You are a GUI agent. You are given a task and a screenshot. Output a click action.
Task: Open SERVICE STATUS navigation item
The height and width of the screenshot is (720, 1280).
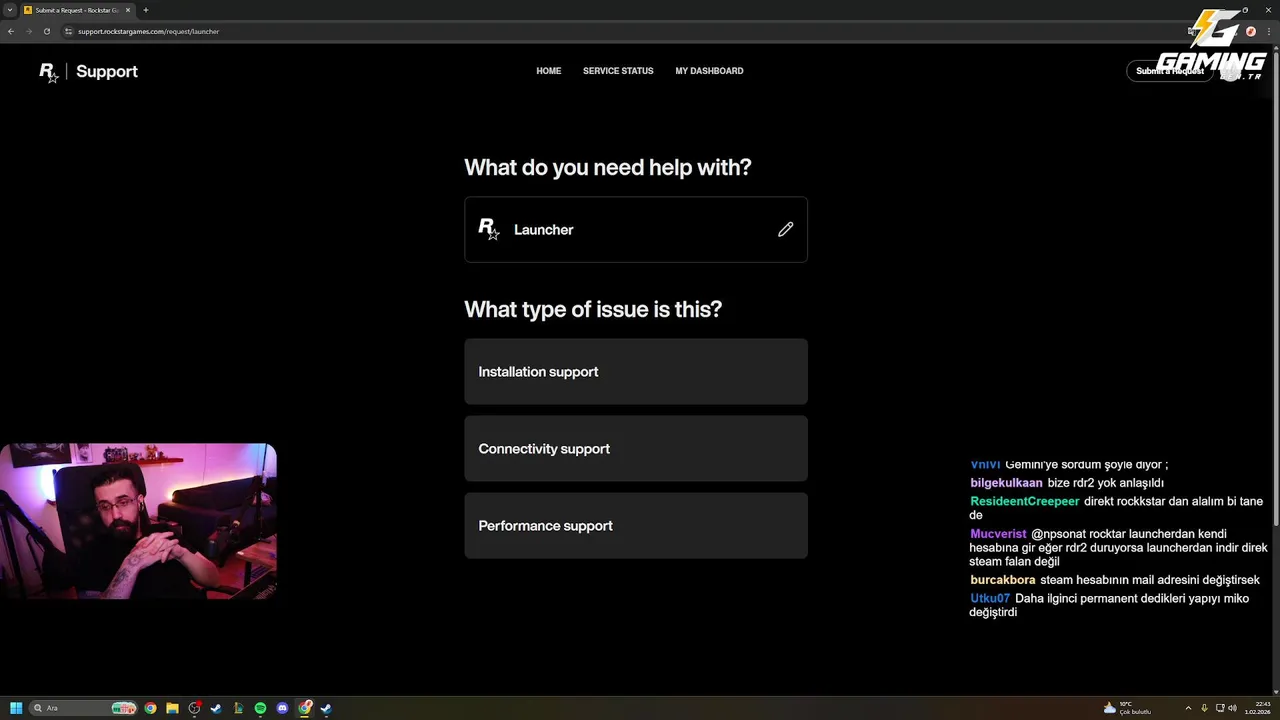click(x=618, y=71)
